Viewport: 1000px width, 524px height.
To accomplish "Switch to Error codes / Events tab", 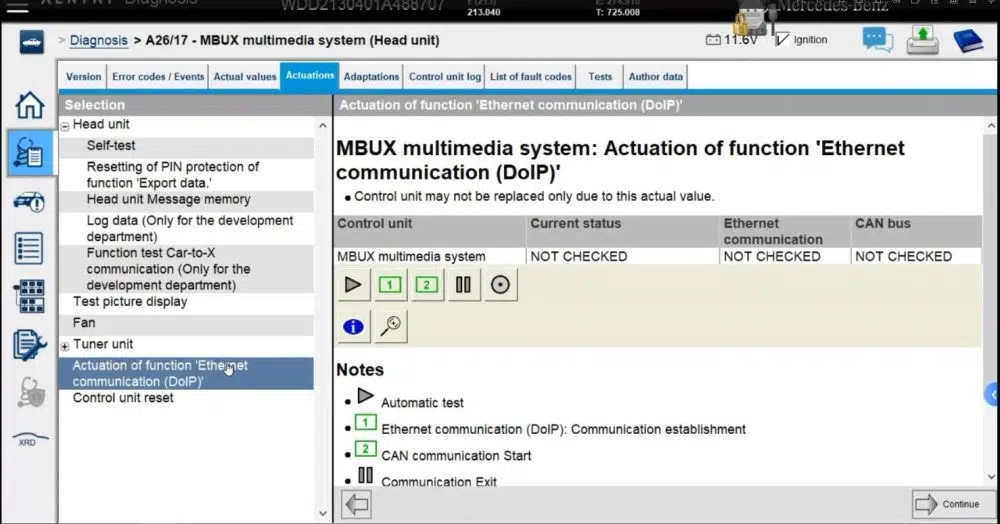I will click(x=158, y=76).
